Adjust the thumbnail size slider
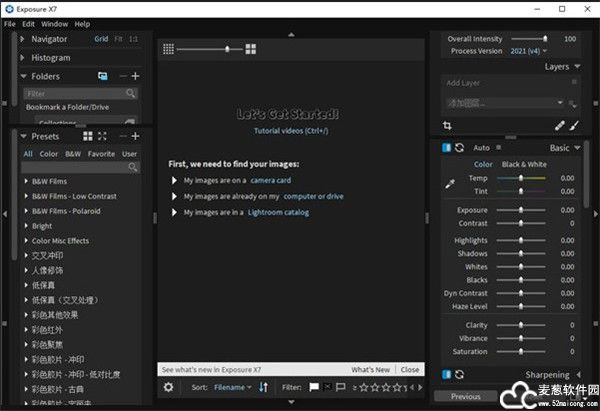Image resolution: width=600 pixels, height=411 pixels. point(209,49)
